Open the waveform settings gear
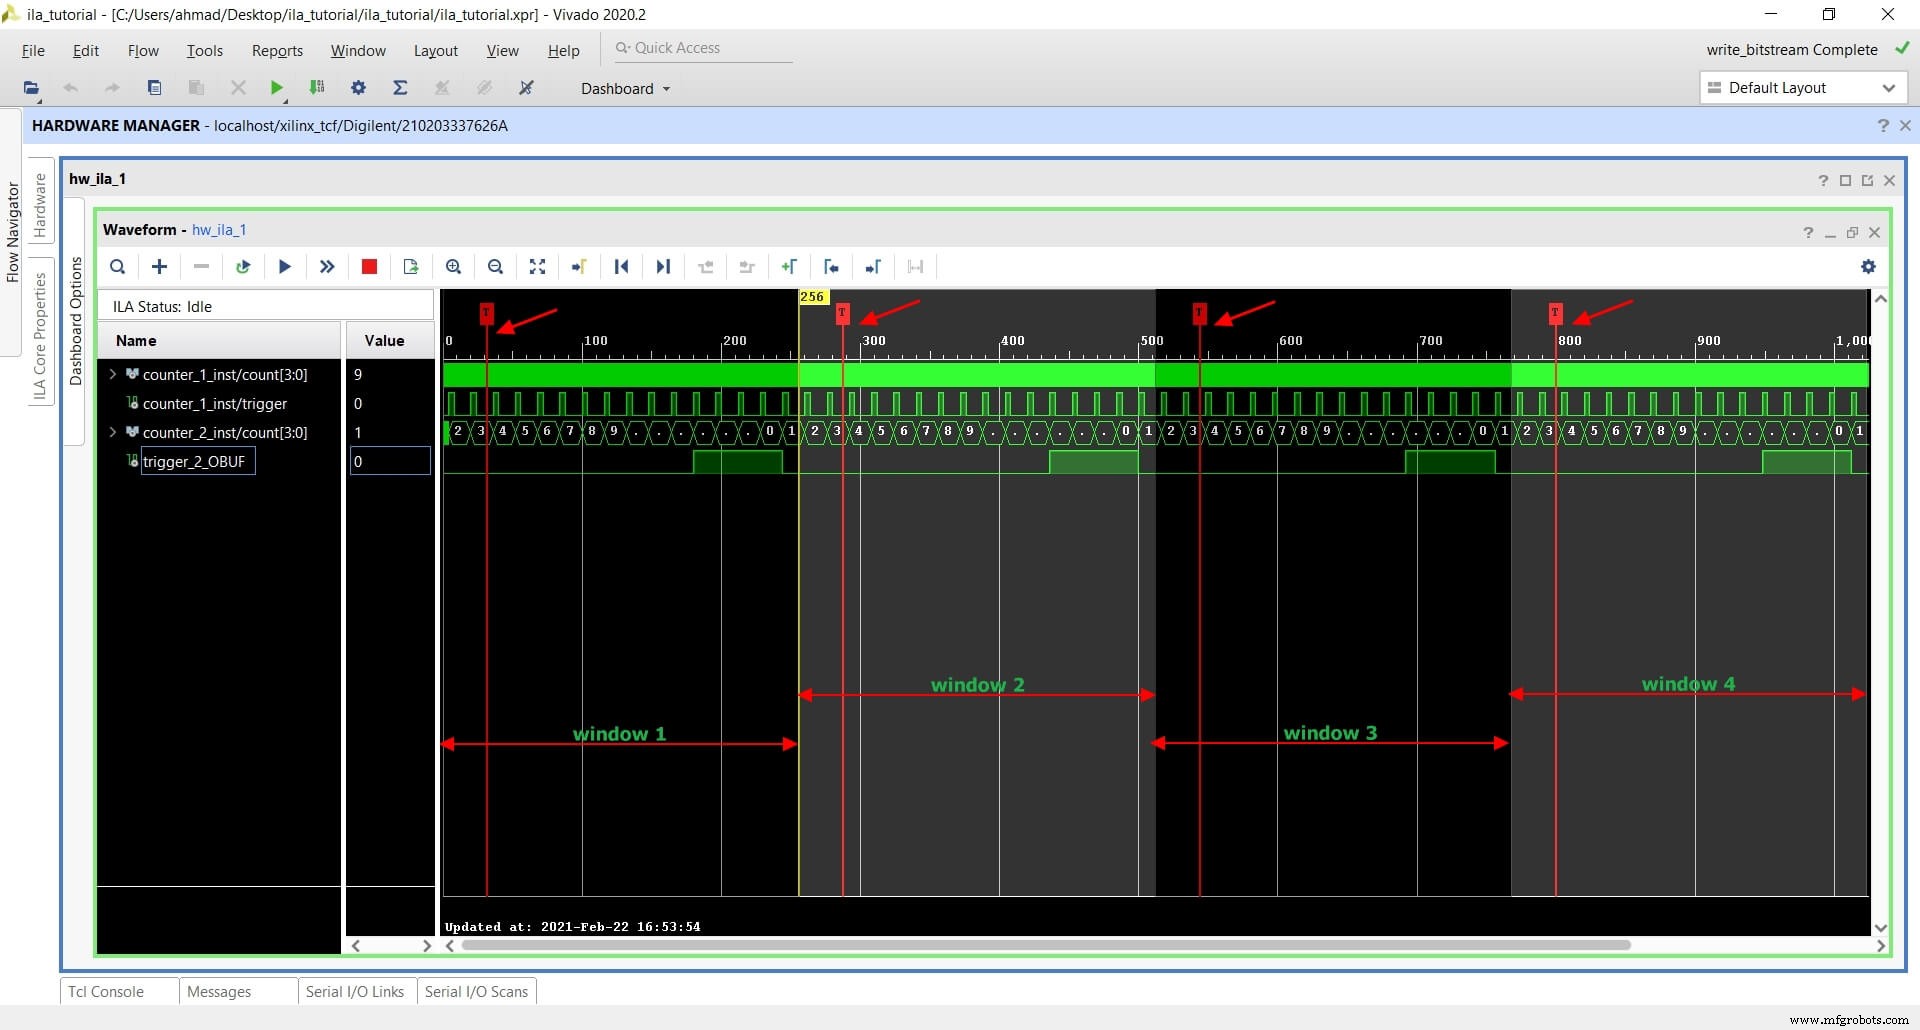 click(x=1869, y=267)
